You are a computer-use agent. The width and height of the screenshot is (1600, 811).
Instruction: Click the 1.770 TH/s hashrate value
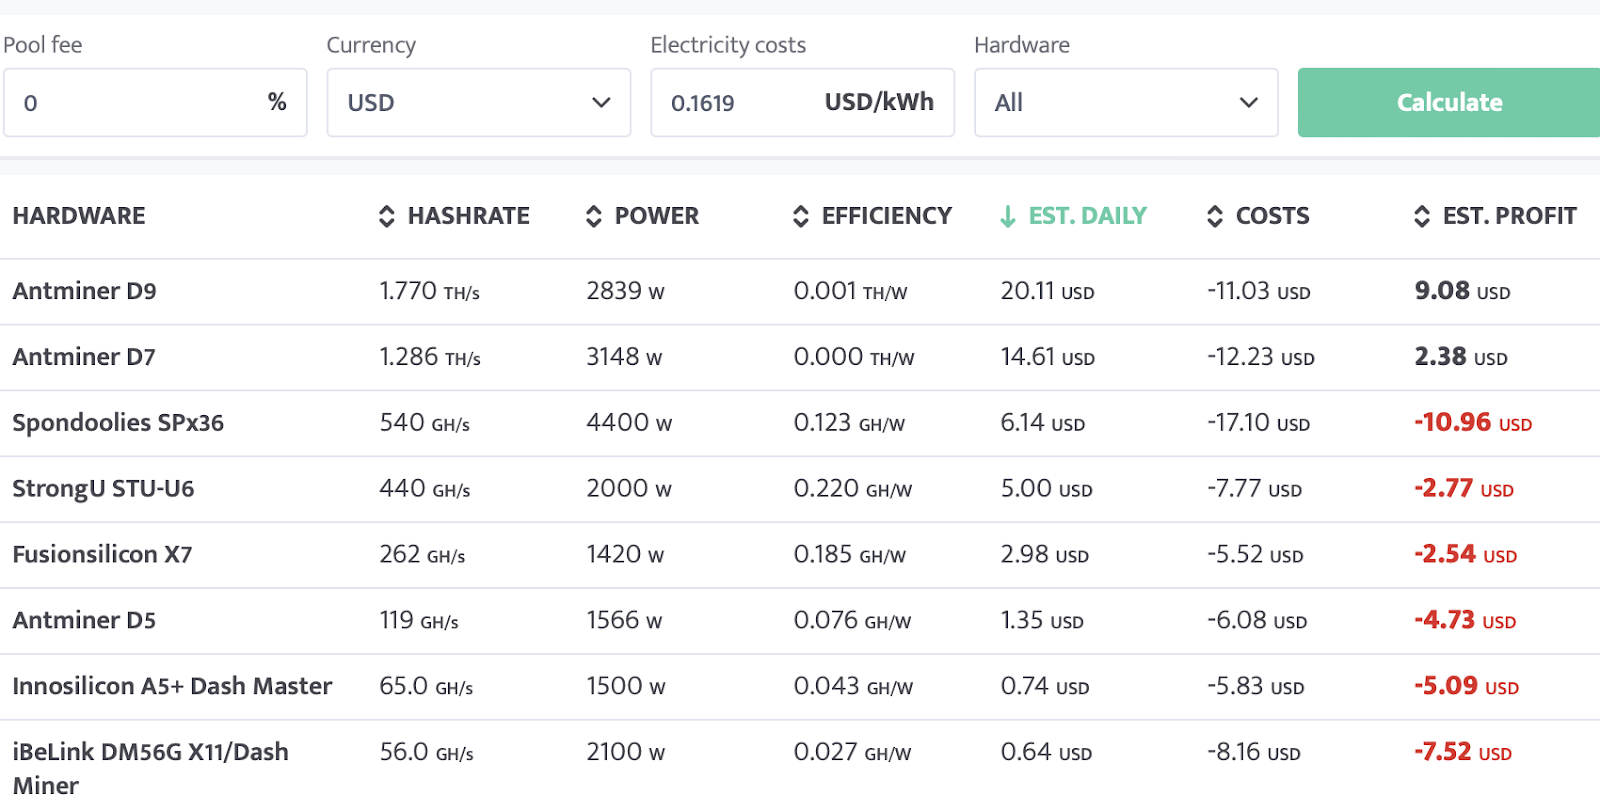point(430,291)
